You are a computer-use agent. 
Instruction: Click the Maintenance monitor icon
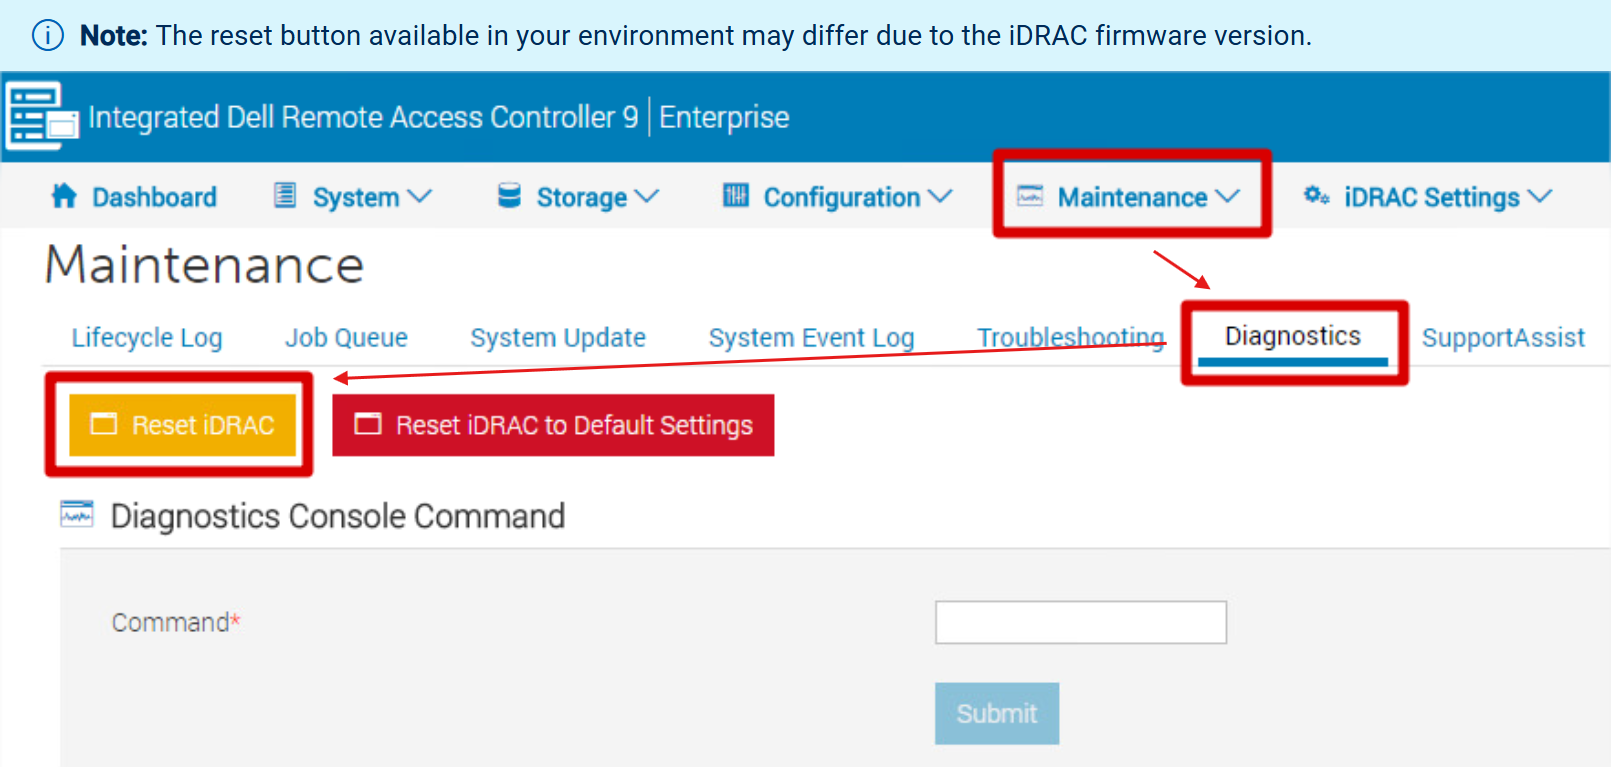click(x=1031, y=196)
